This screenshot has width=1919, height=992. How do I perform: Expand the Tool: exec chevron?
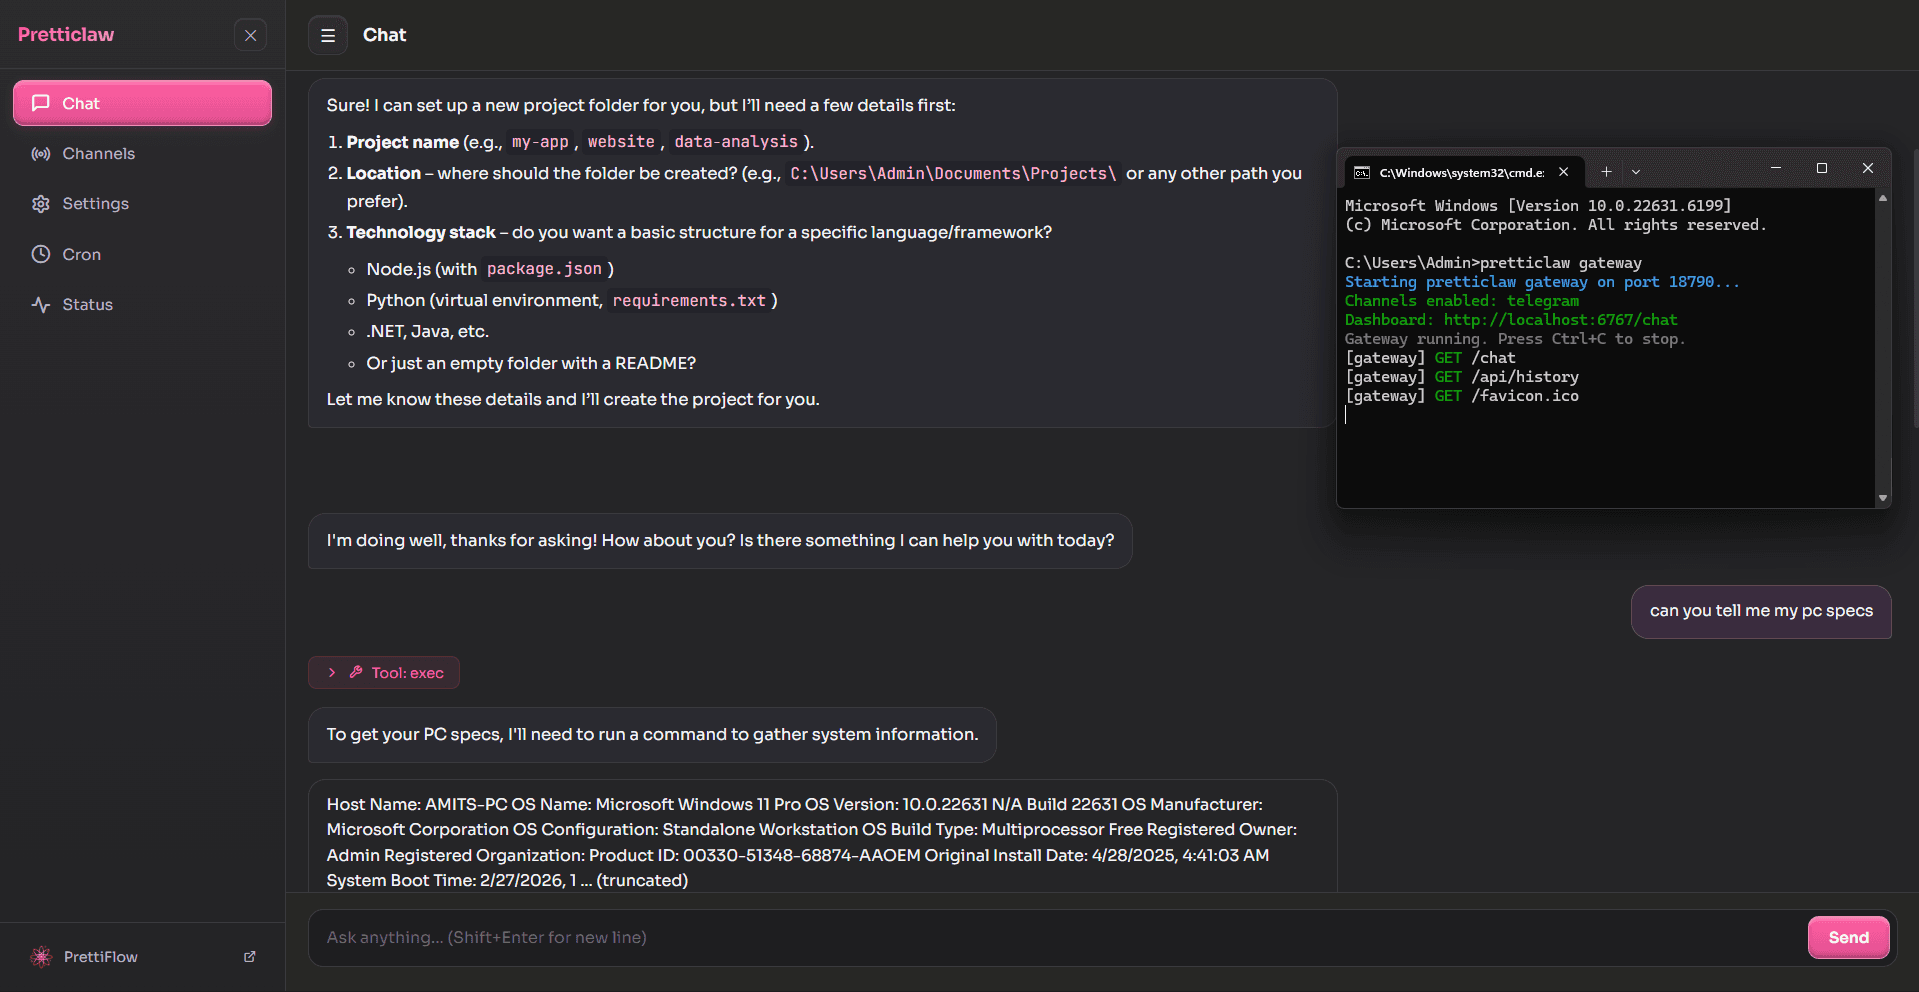point(332,673)
